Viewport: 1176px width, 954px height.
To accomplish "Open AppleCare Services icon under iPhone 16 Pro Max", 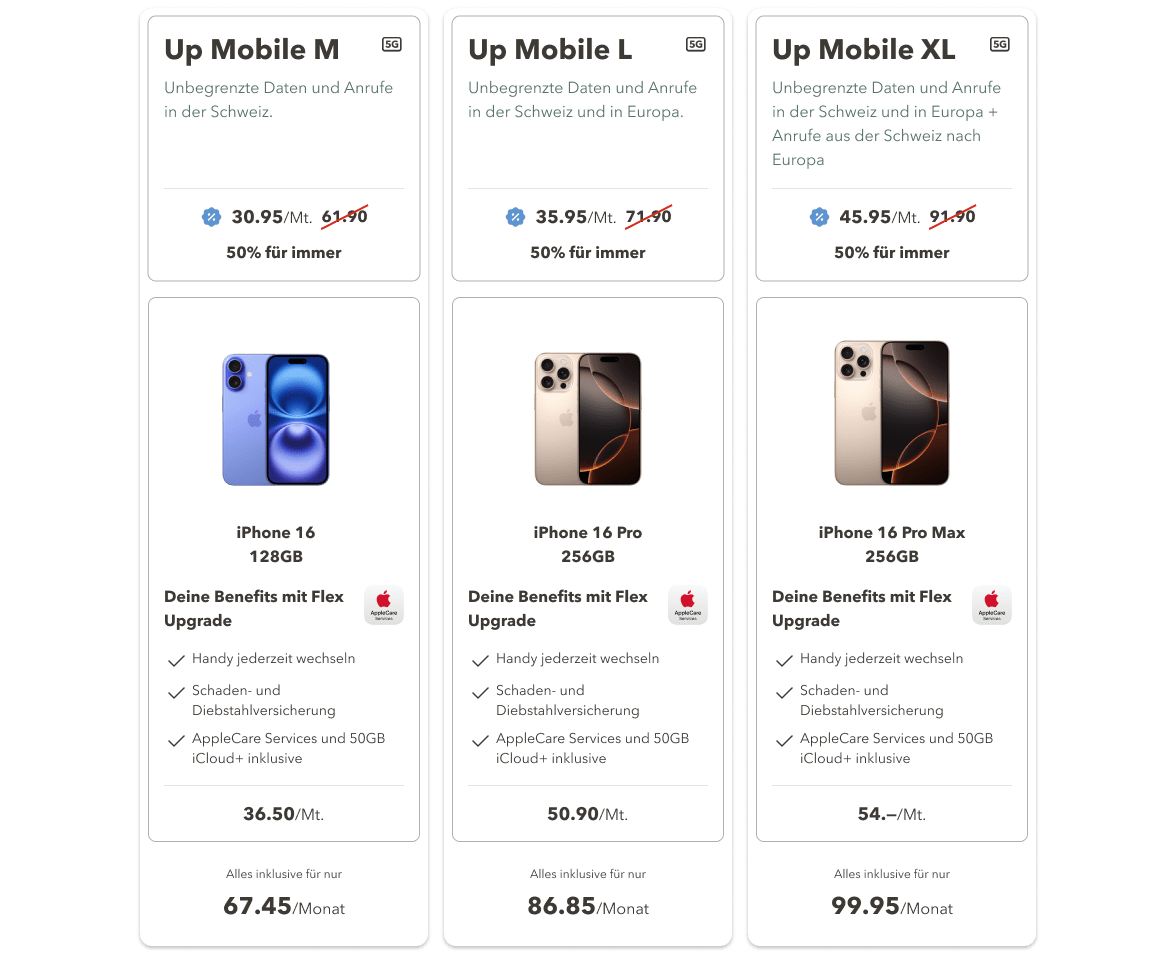I will pyautogui.click(x=992, y=605).
